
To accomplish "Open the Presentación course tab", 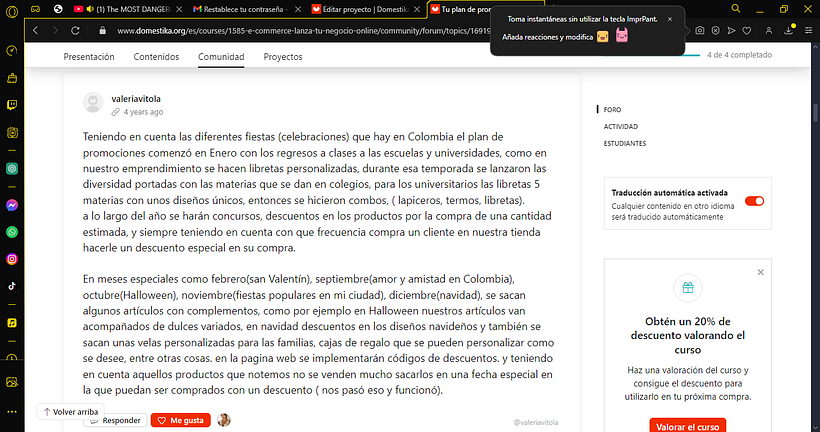I will pos(89,56).
